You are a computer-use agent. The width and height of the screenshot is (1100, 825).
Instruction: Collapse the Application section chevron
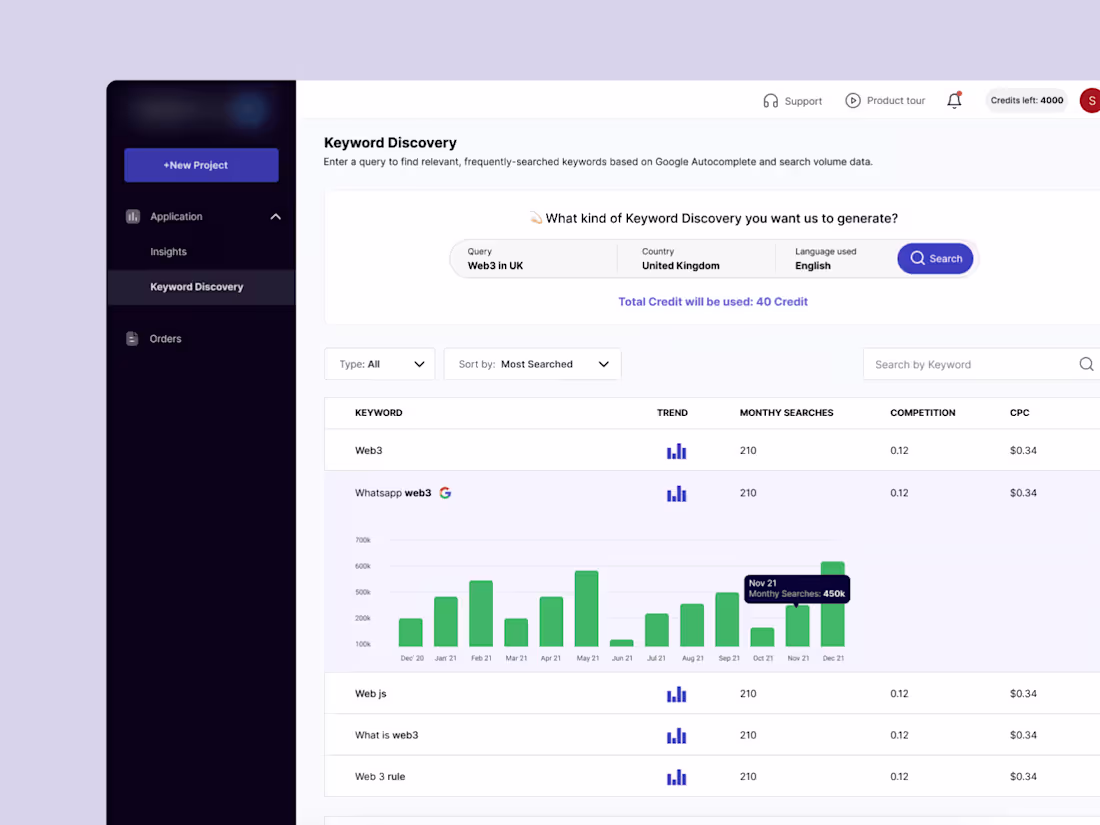coord(275,216)
